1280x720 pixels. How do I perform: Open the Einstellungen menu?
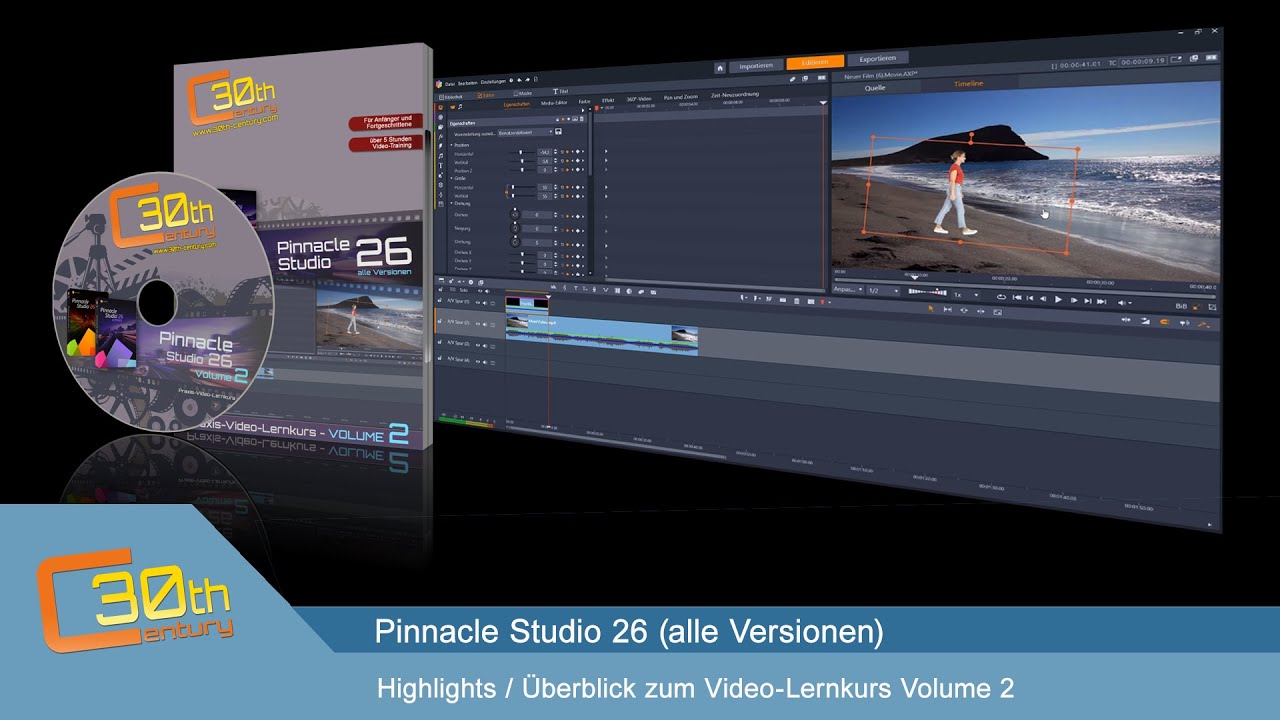(493, 82)
